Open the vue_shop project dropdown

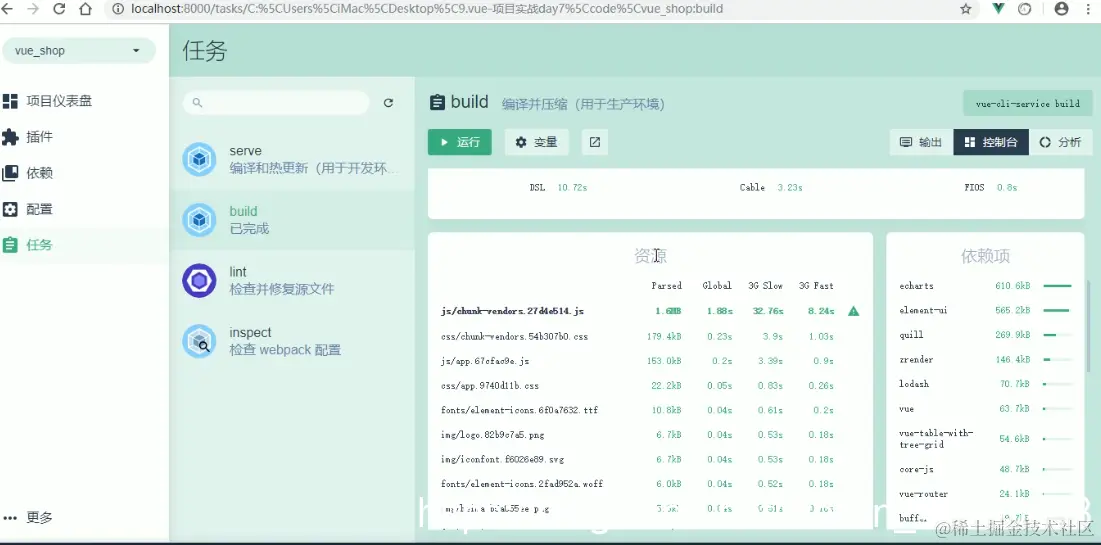tap(79, 51)
